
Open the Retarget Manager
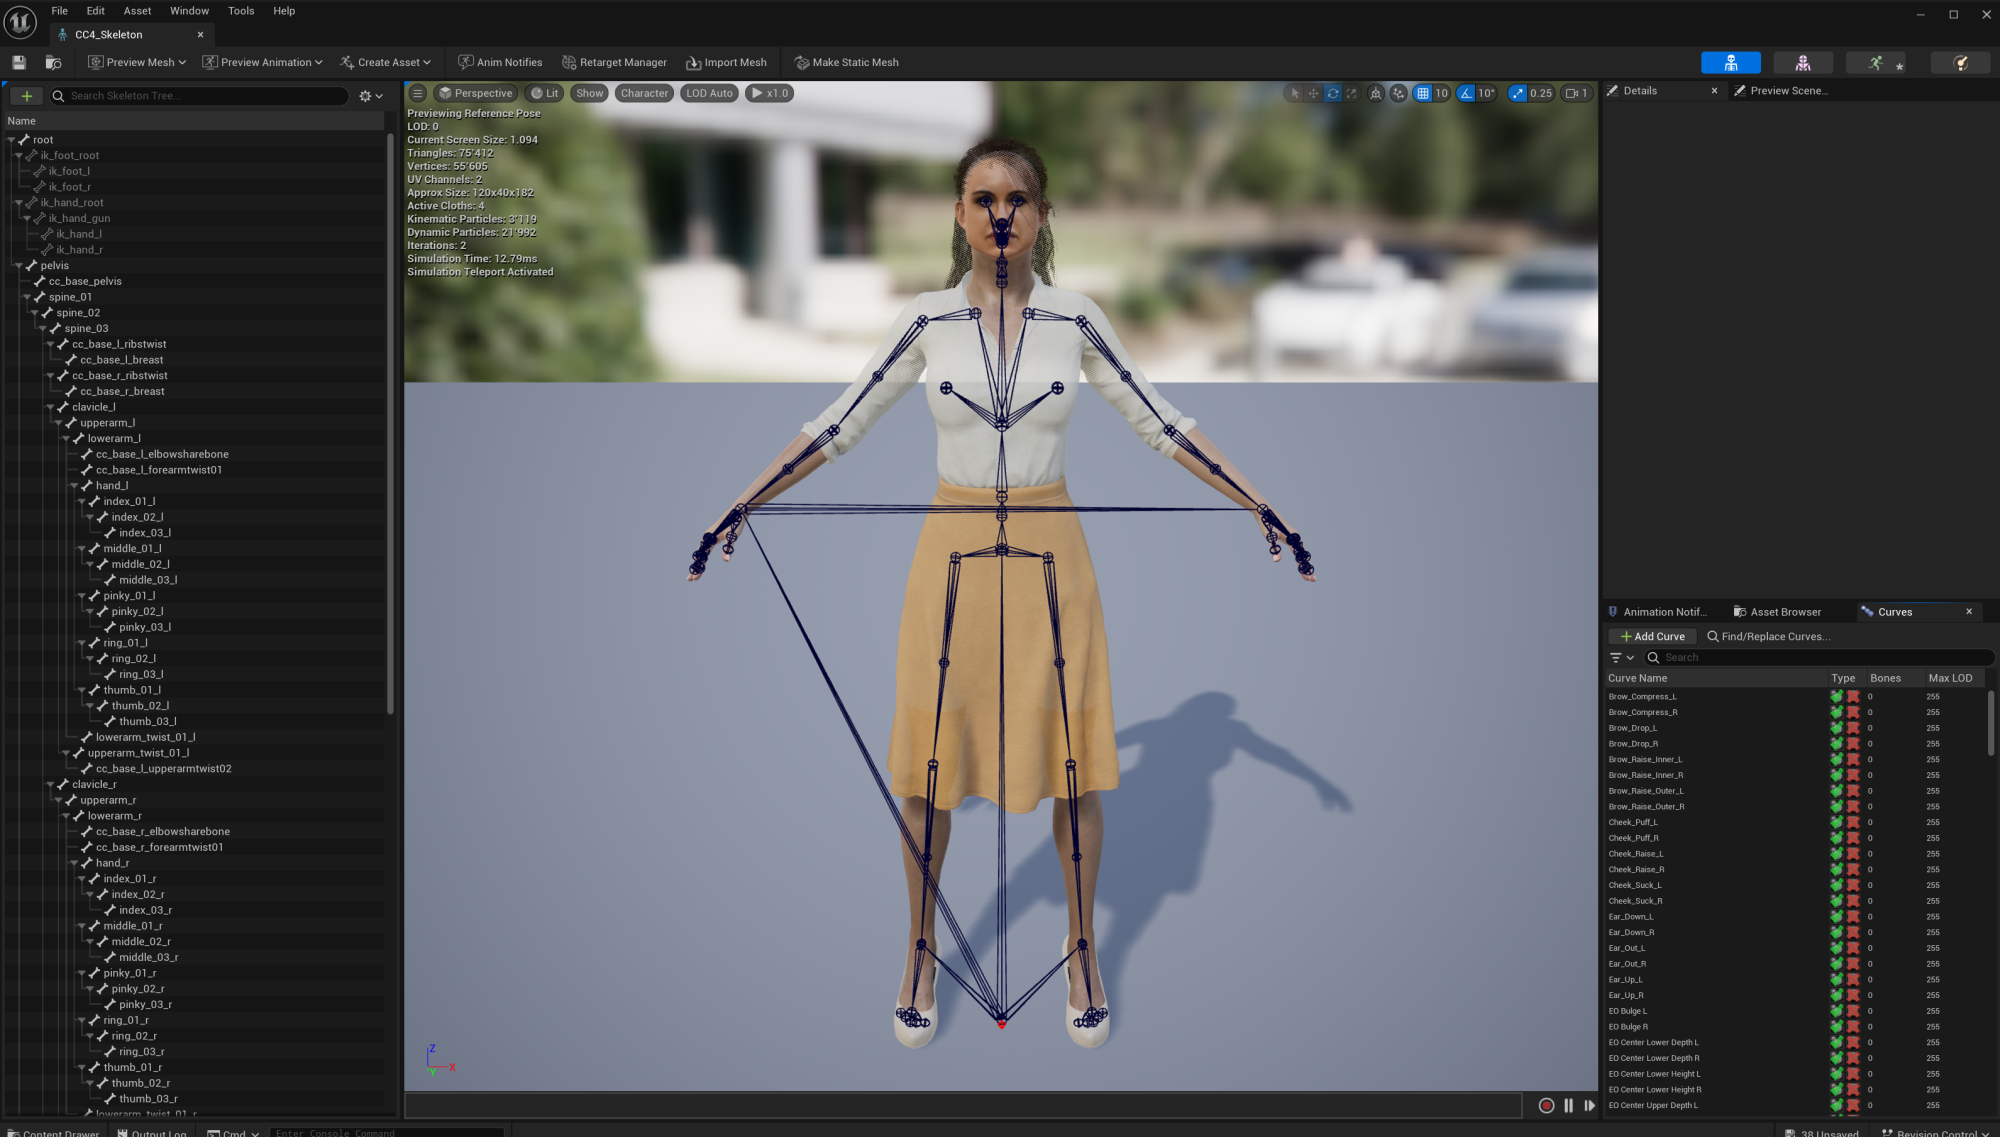click(x=614, y=62)
